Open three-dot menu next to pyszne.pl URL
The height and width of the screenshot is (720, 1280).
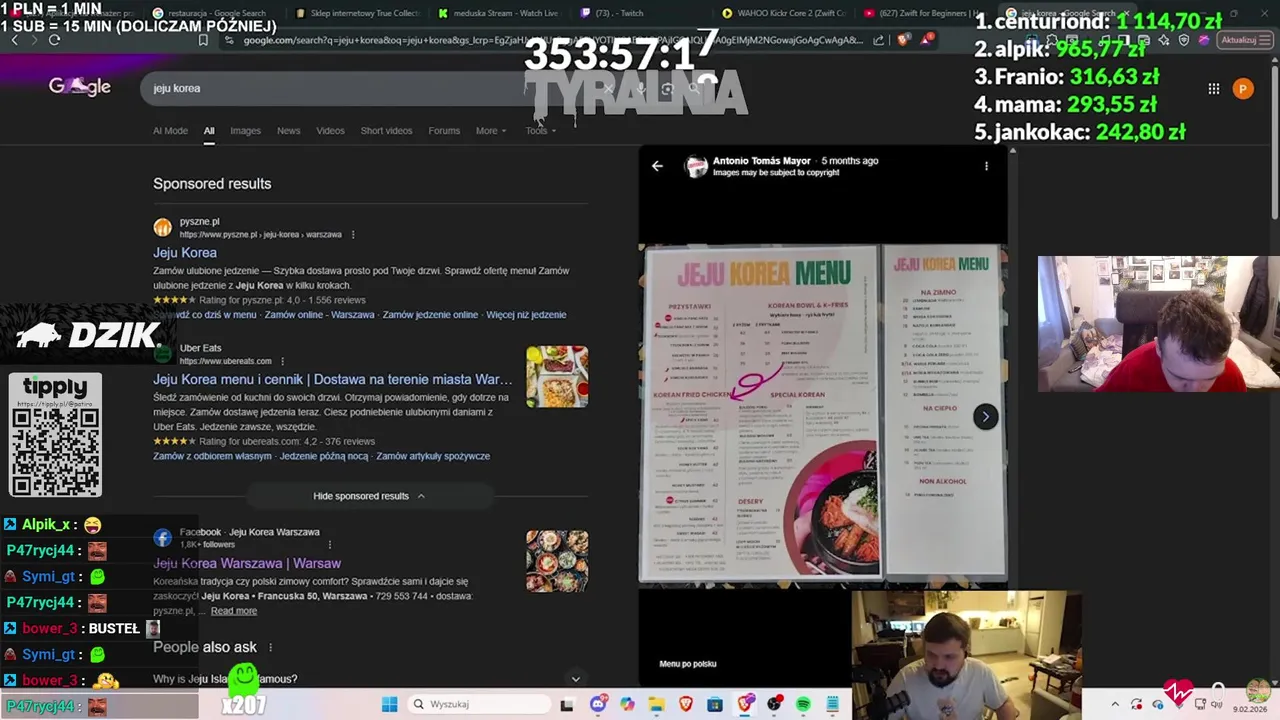point(353,235)
